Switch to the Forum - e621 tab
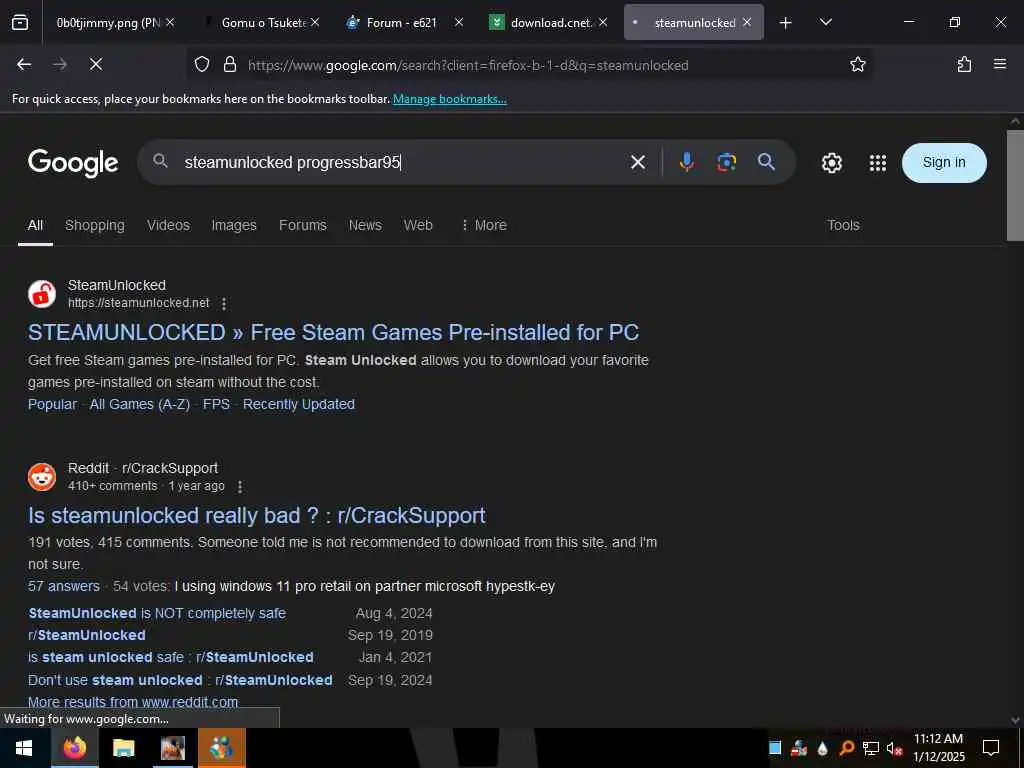Image resolution: width=1024 pixels, height=768 pixels. tap(401, 23)
